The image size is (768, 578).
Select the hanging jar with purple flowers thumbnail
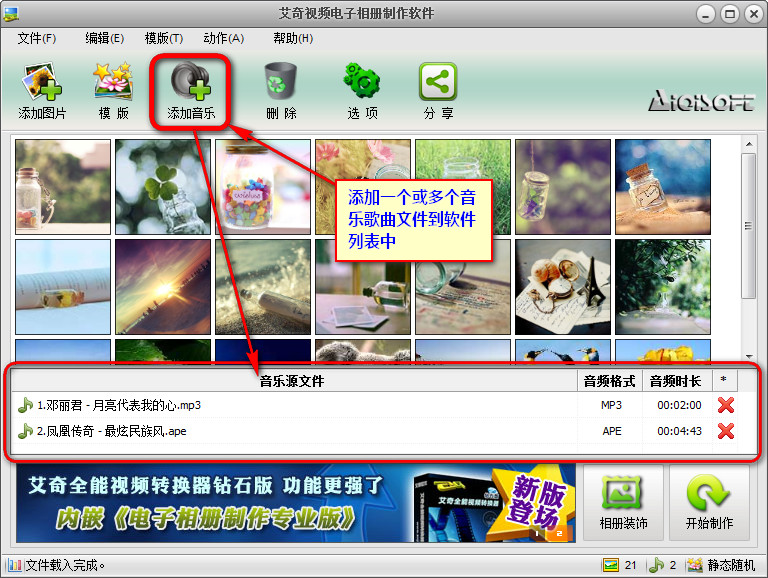click(563, 187)
